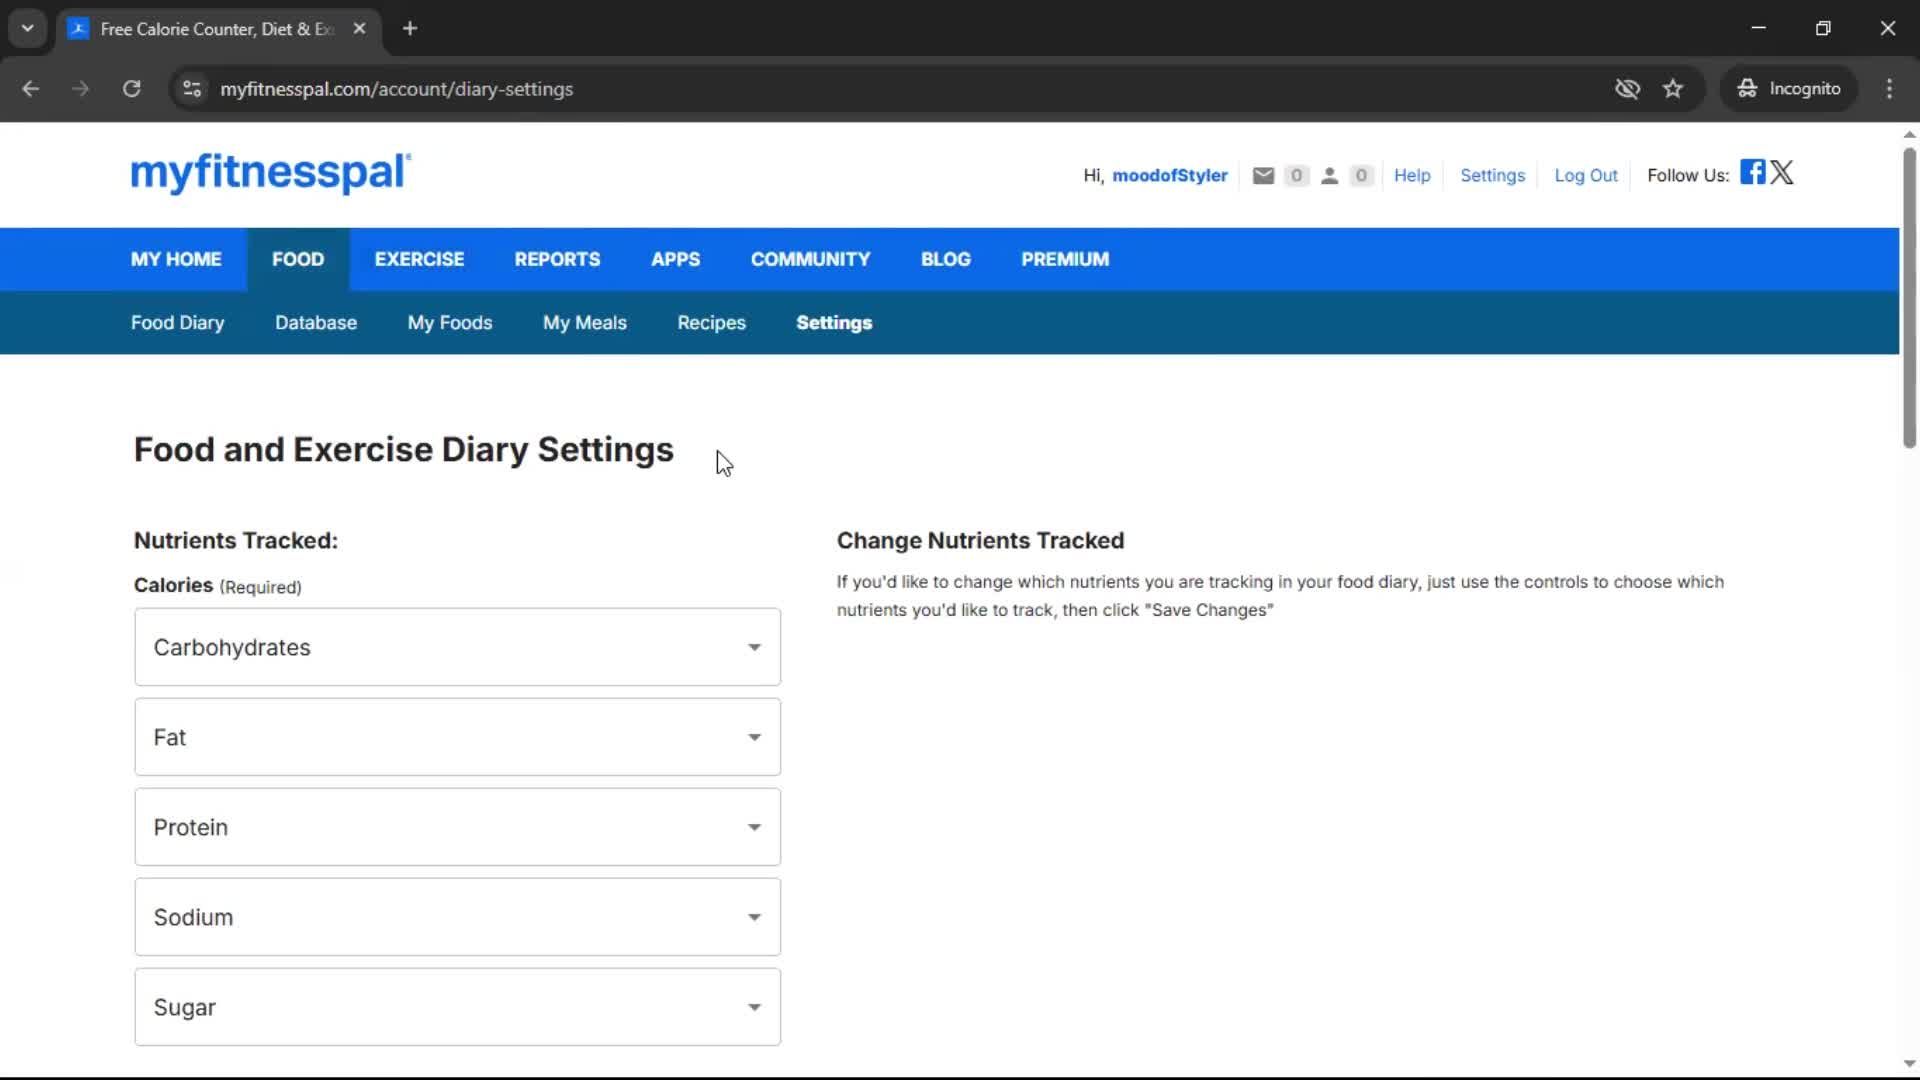The width and height of the screenshot is (1920, 1080).
Task: Expand the Carbohydrates nutrient dropdown
Action: [457, 647]
